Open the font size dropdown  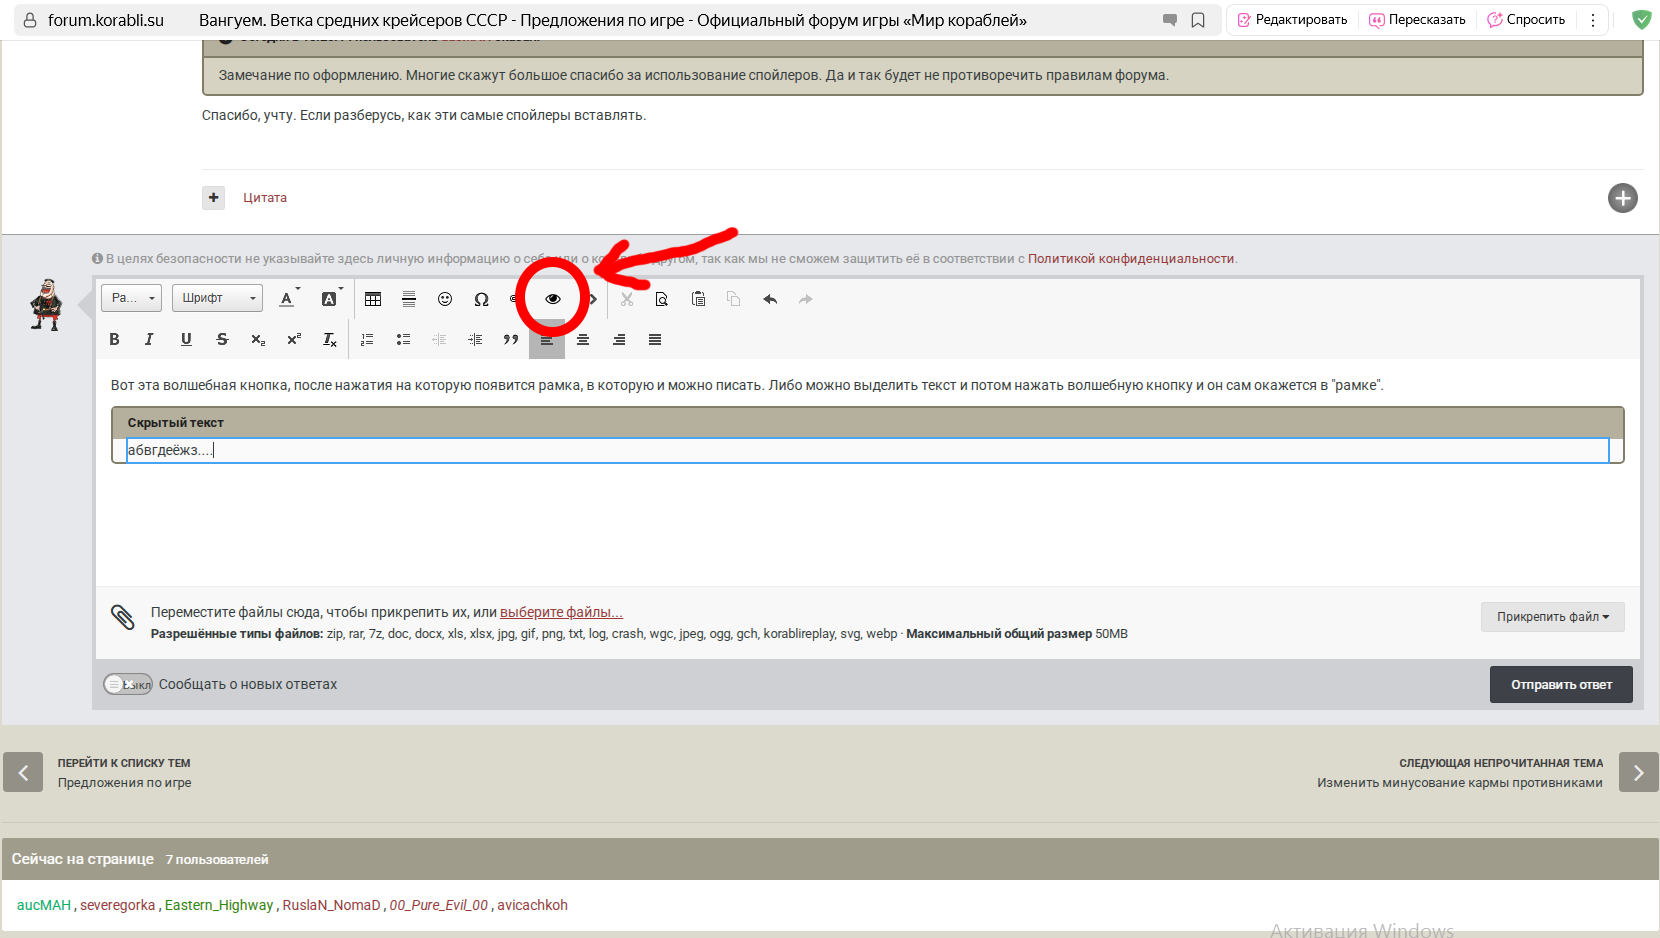(x=132, y=298)
